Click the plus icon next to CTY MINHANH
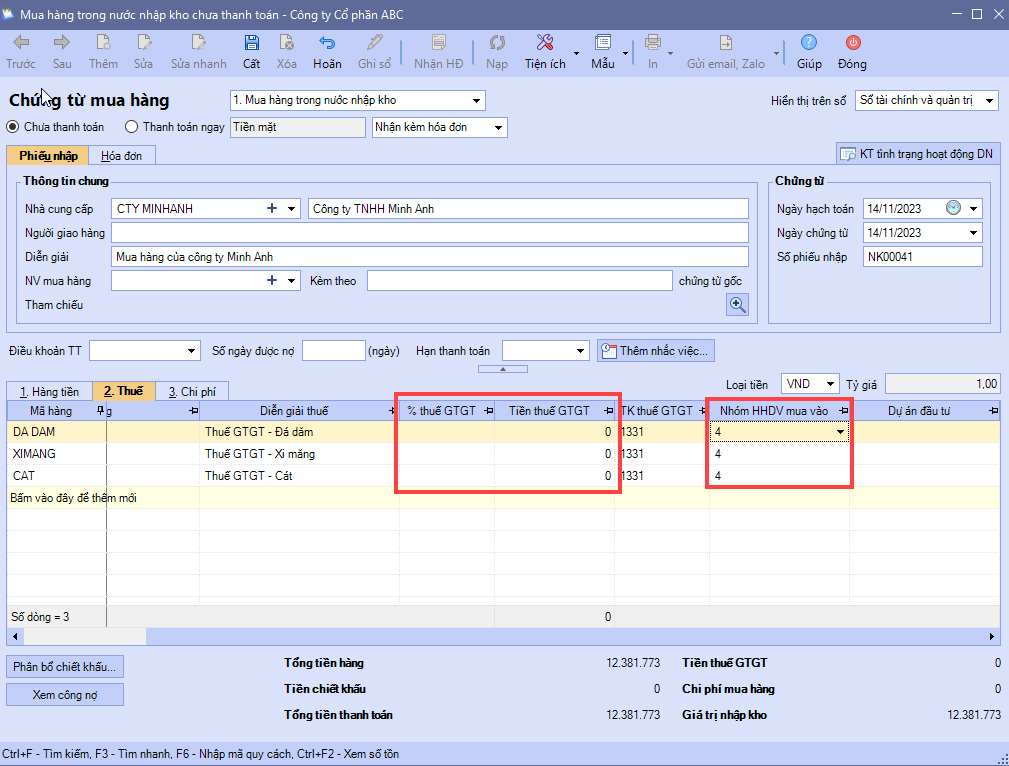 pos(271,209)
